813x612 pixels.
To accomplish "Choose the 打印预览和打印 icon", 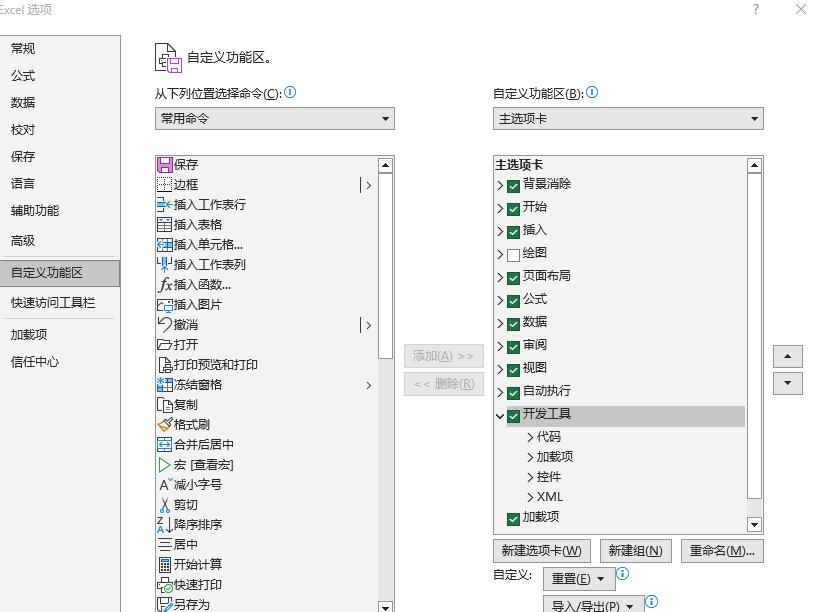I will tap(164, 365).
